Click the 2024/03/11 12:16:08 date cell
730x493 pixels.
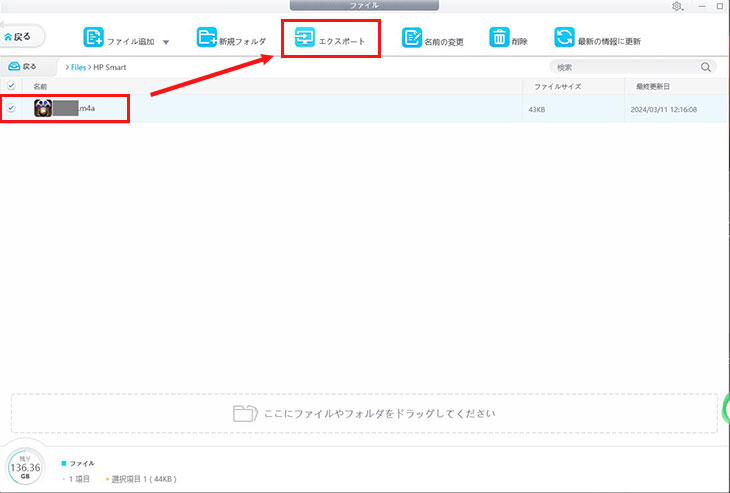pyautogui.click(x=663, y=110)
